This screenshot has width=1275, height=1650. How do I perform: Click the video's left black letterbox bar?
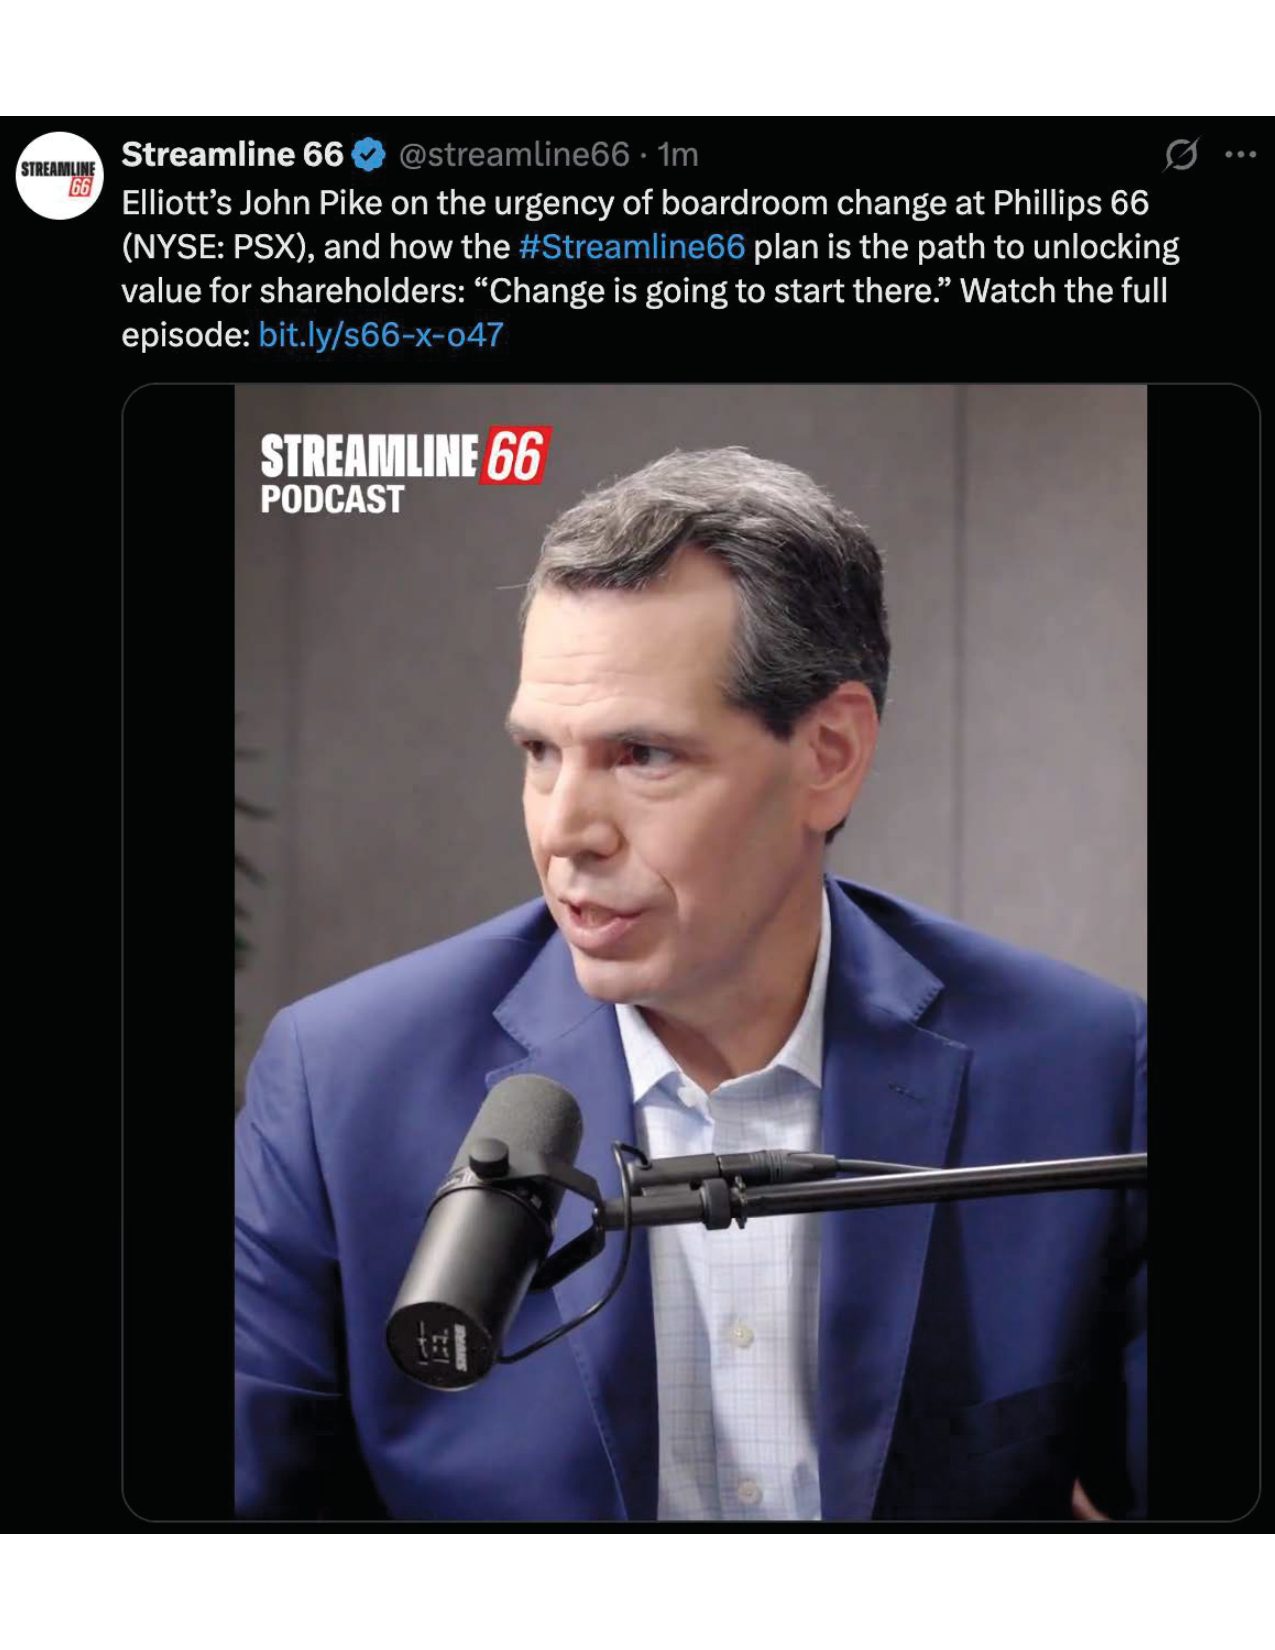tap(179, 952)
